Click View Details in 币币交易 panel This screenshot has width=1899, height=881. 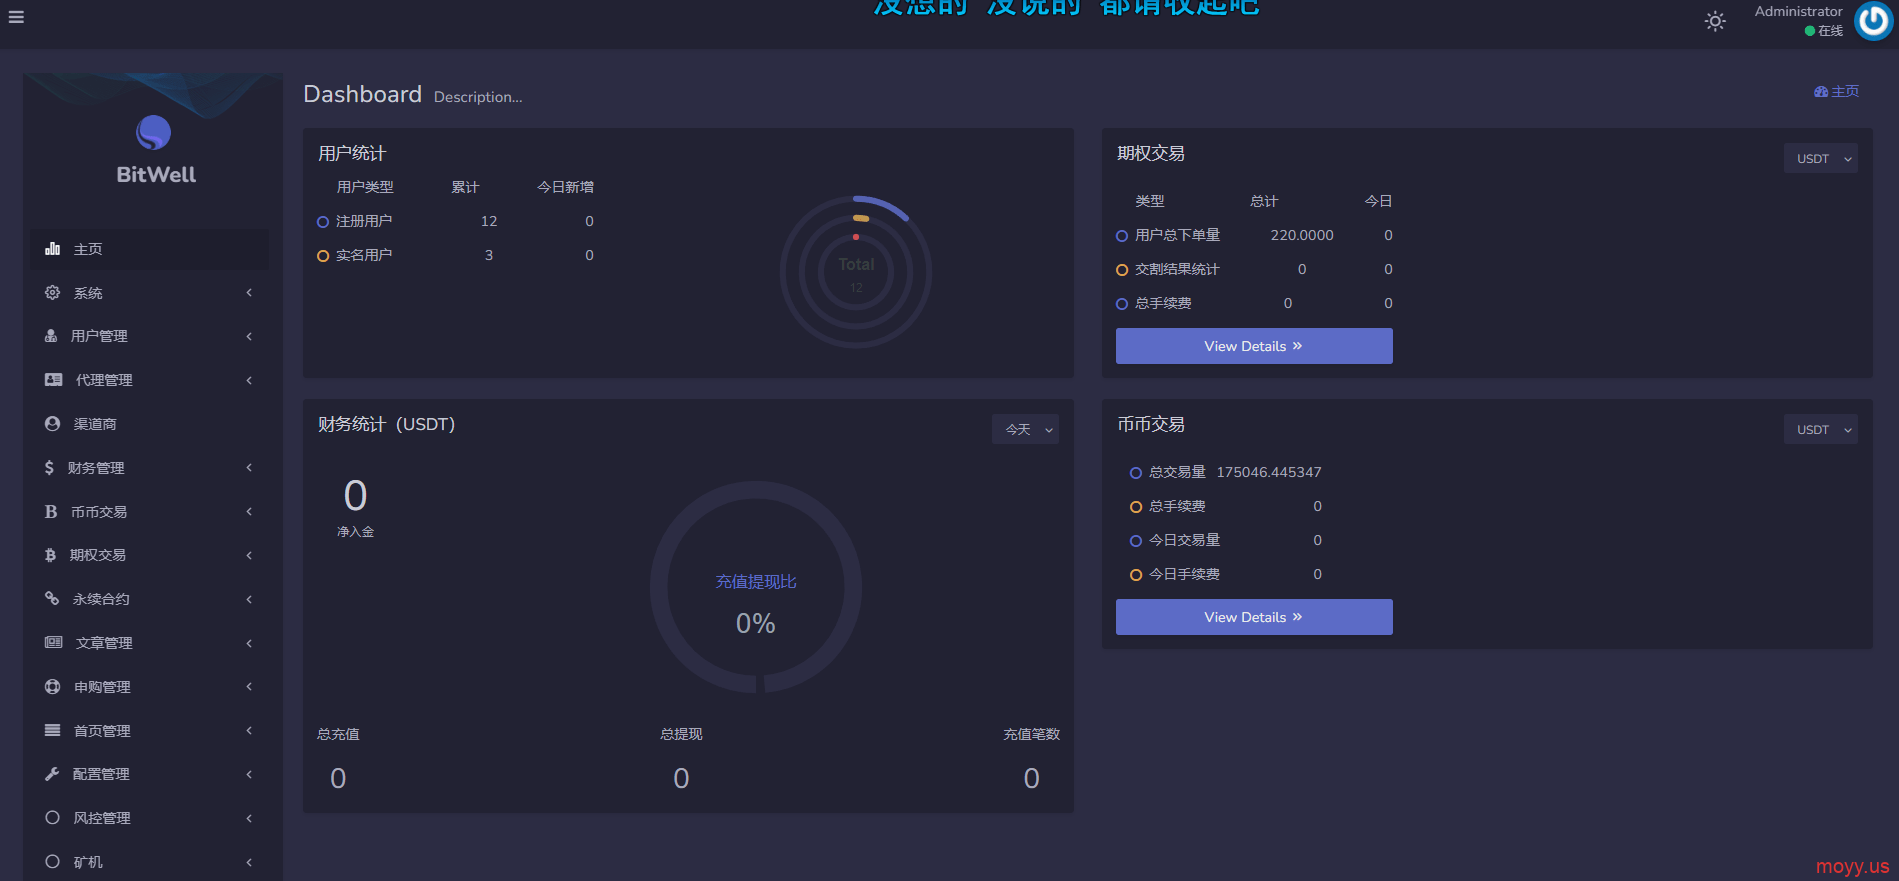coord(1253,617)
